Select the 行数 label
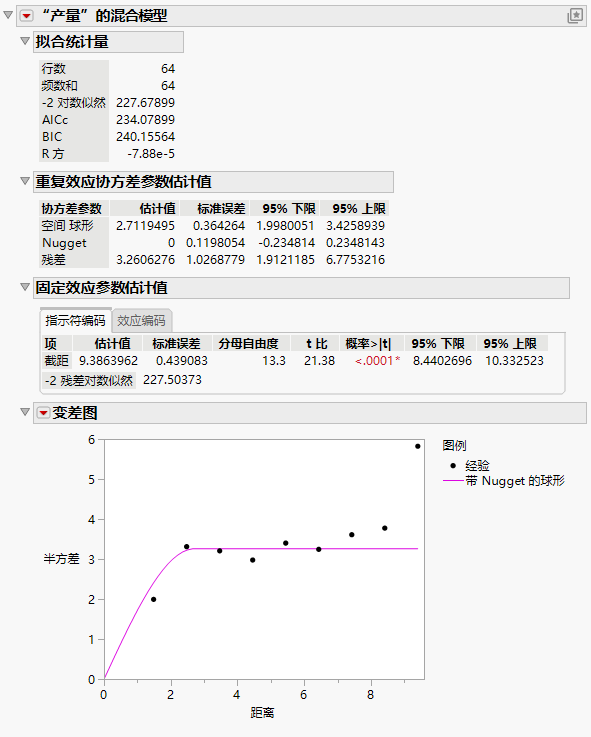Image resolution: width=591 pixels, height=737 pixels. tap(54, 69)
